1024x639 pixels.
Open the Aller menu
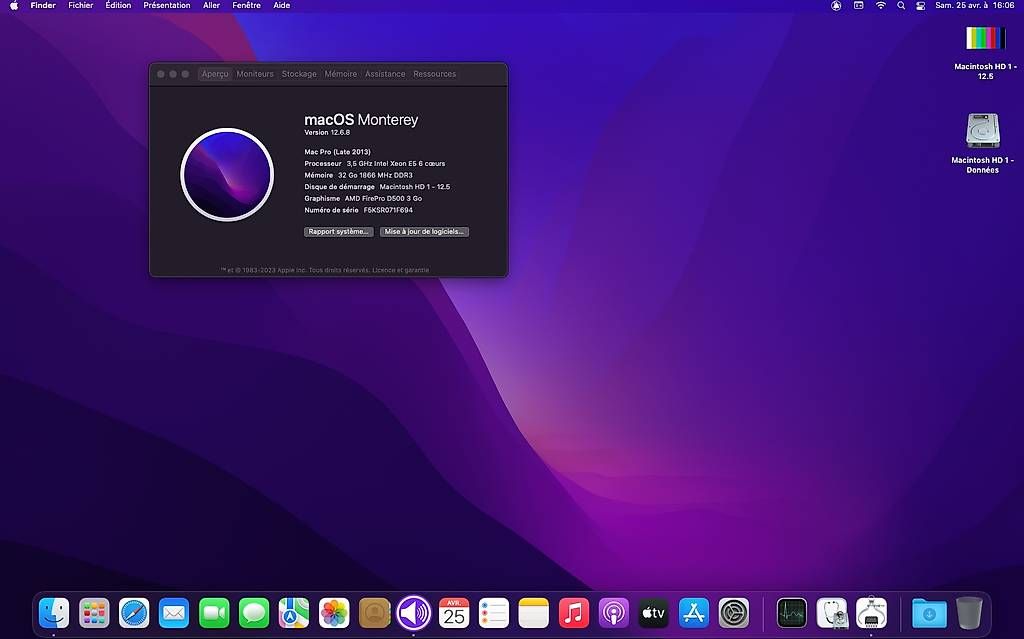pos(211,5)
